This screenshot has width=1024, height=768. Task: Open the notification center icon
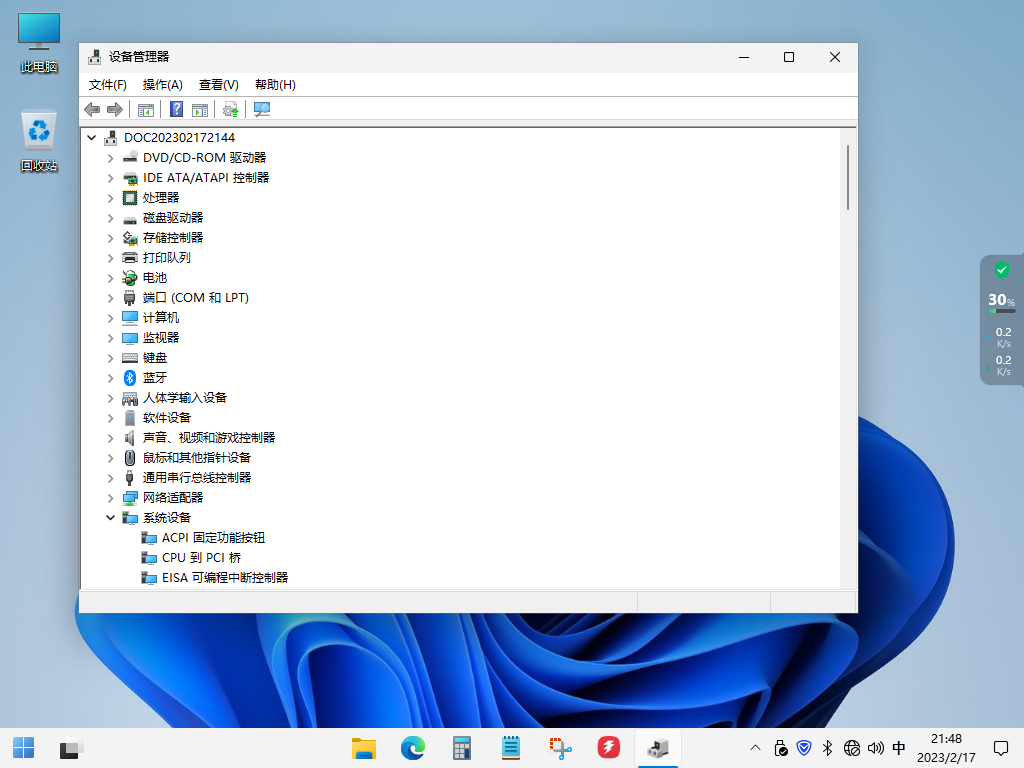tap(1000, 748)
